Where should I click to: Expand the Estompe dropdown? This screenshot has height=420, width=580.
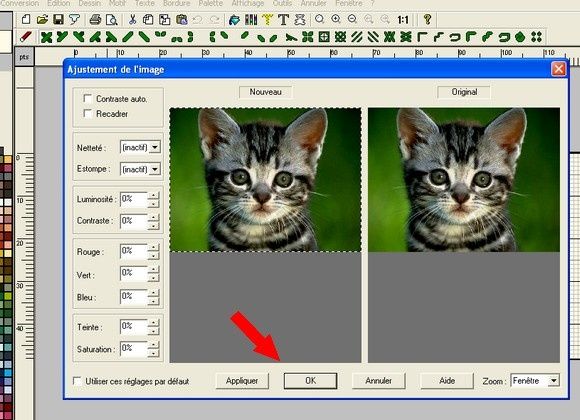tap(155, 169)
